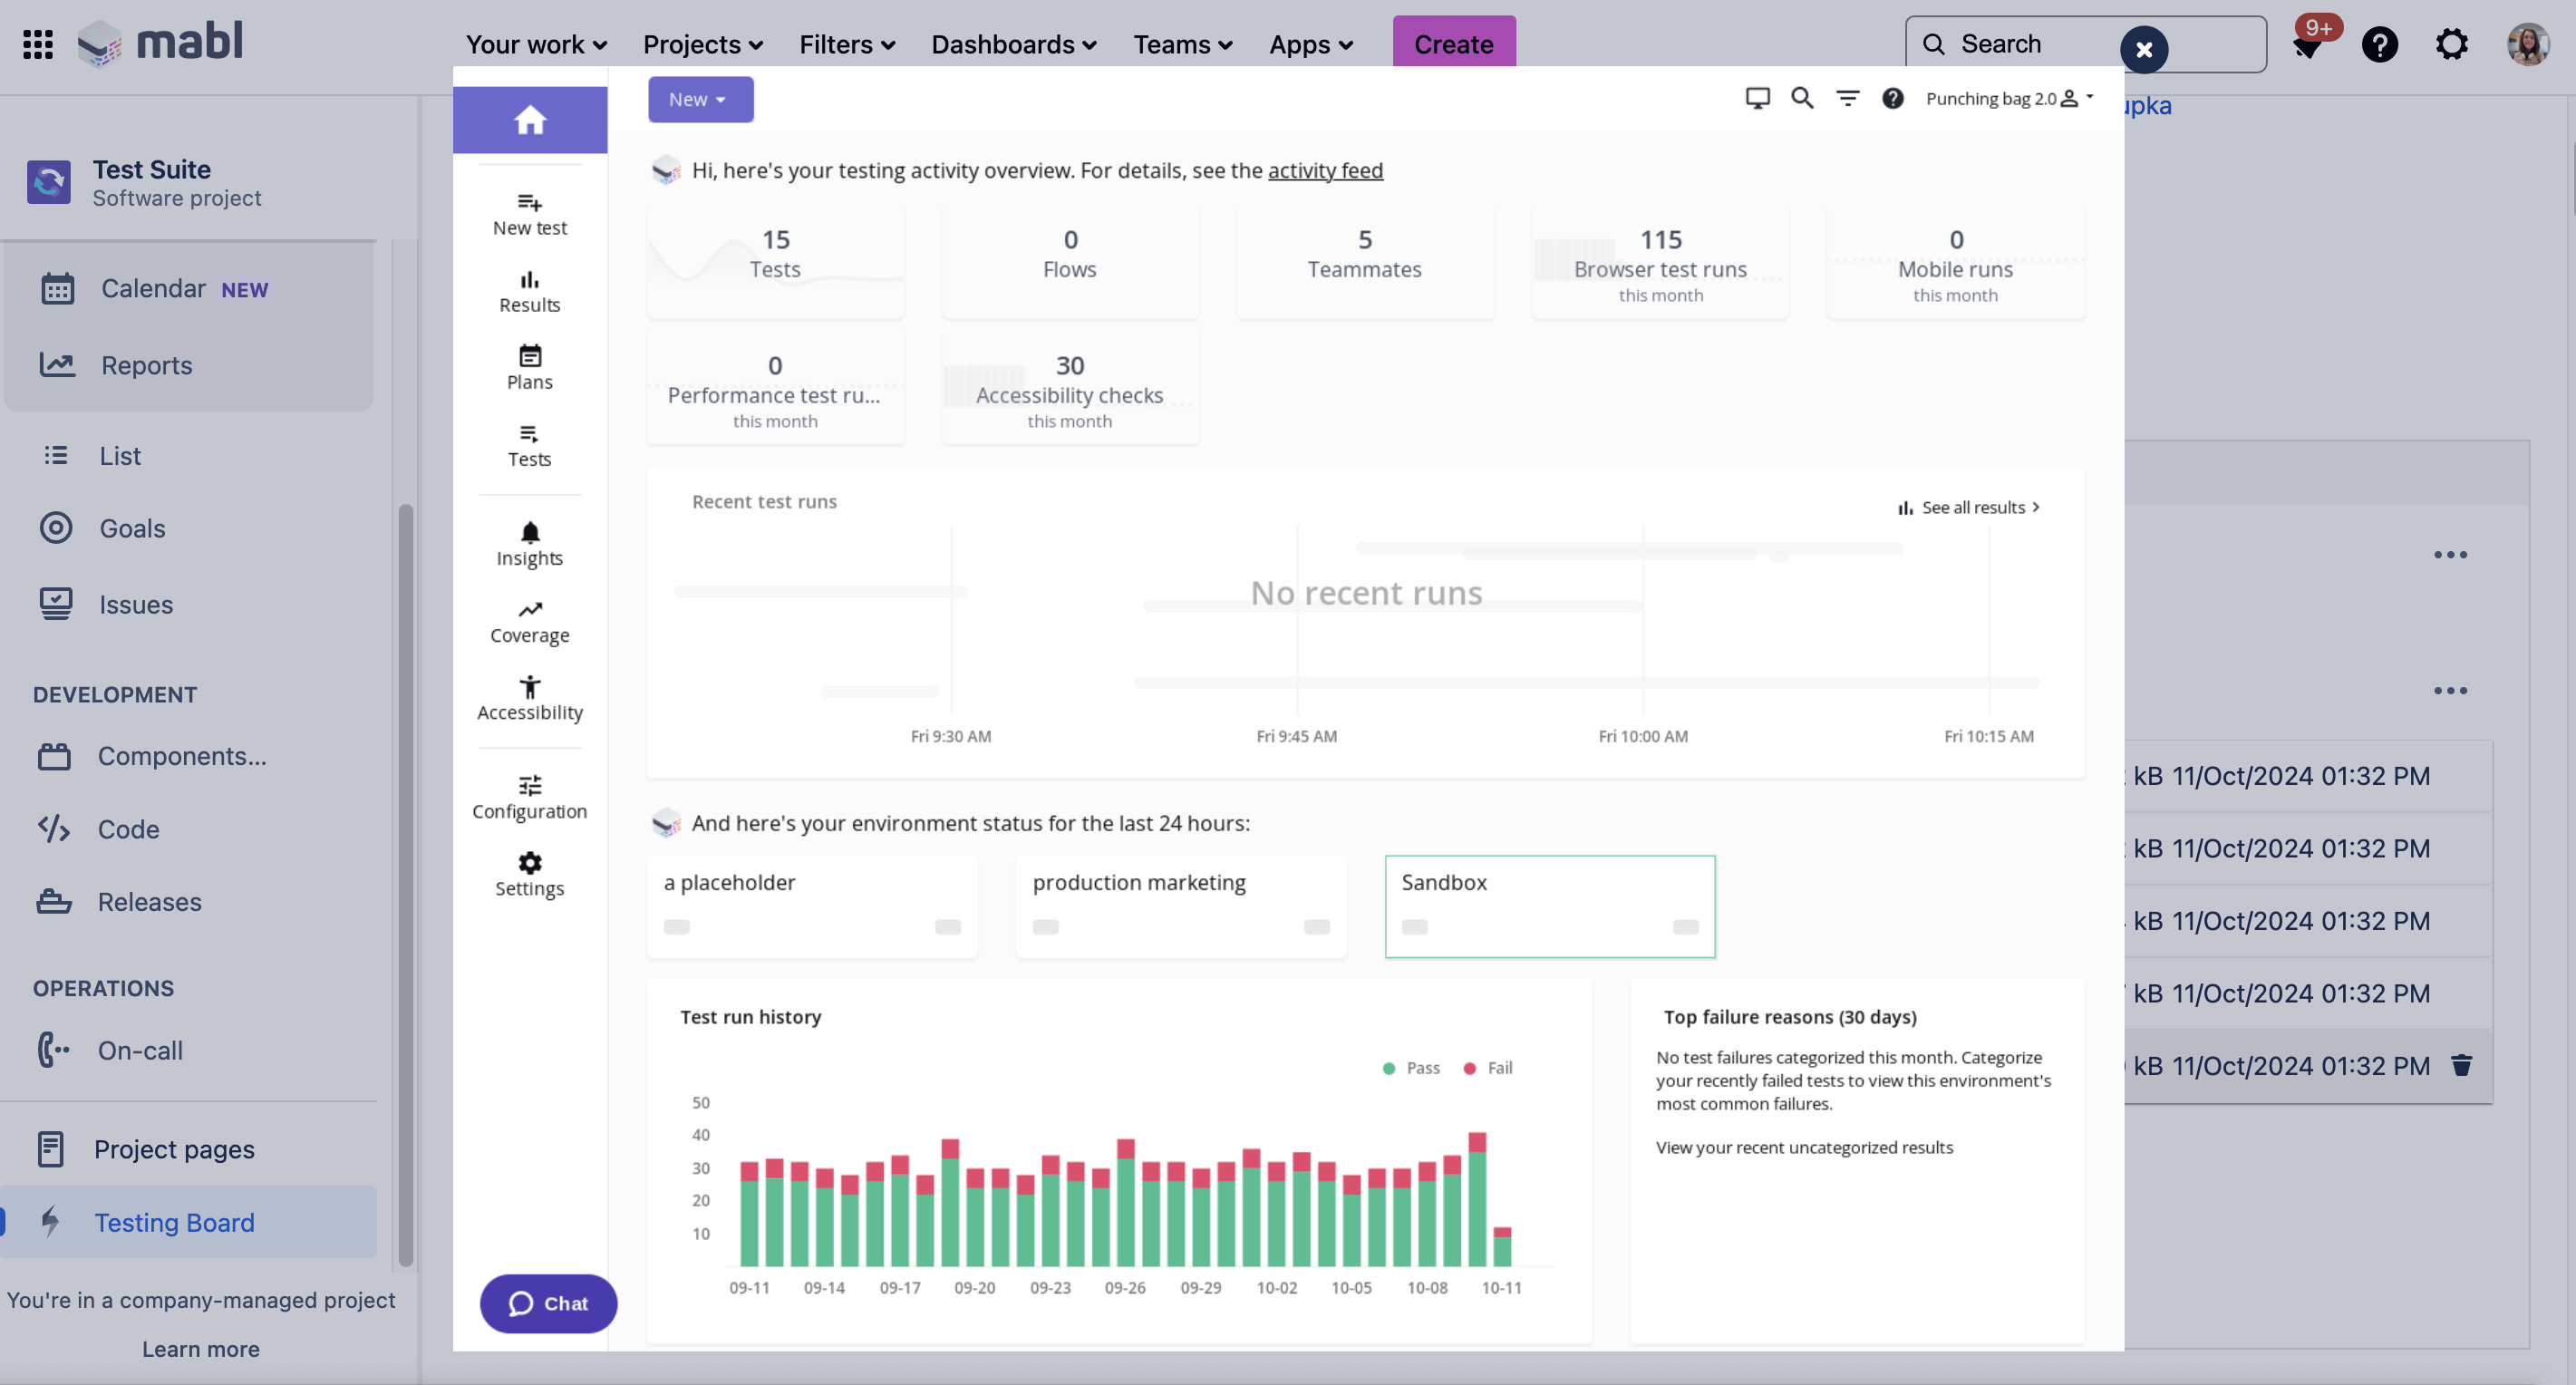
Task: Open Accessibility in mabl sidebar
Action: (x=530, y=698)
